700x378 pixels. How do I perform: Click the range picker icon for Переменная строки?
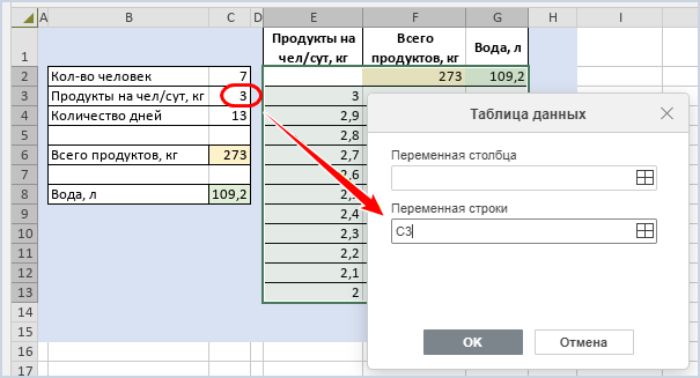644,231
